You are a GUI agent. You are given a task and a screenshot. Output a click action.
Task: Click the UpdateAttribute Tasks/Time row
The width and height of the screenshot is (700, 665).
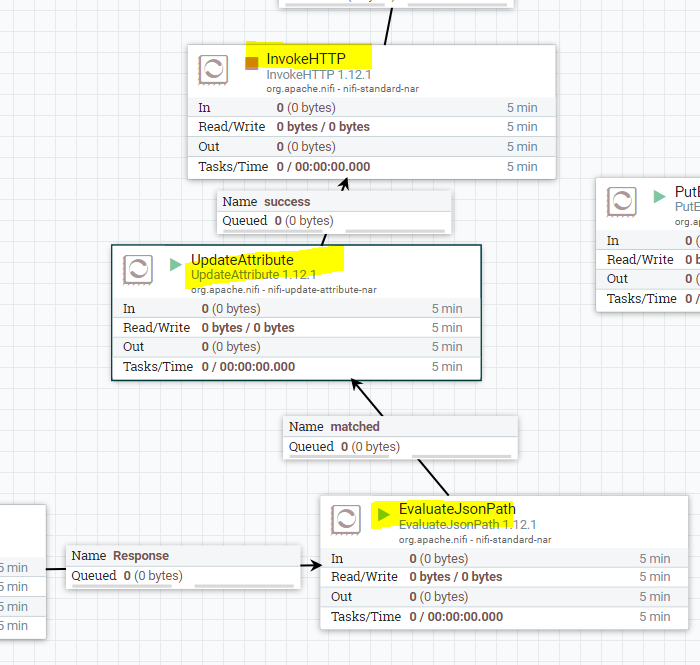(296, 367)
